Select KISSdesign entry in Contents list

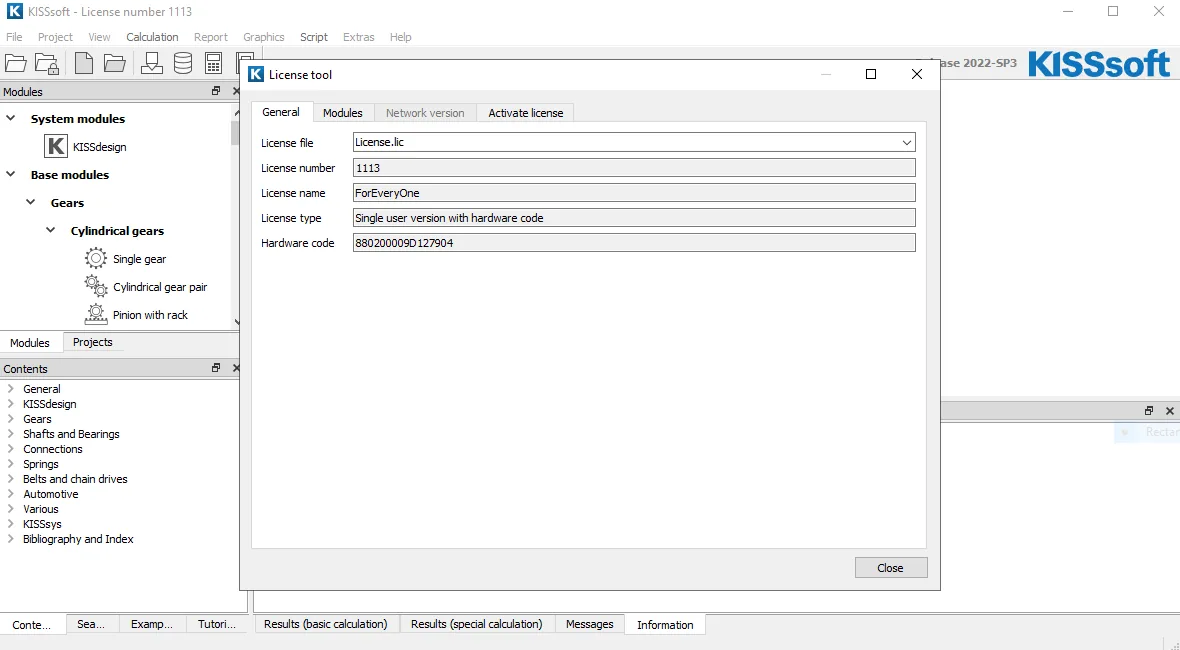coord(50,403)
